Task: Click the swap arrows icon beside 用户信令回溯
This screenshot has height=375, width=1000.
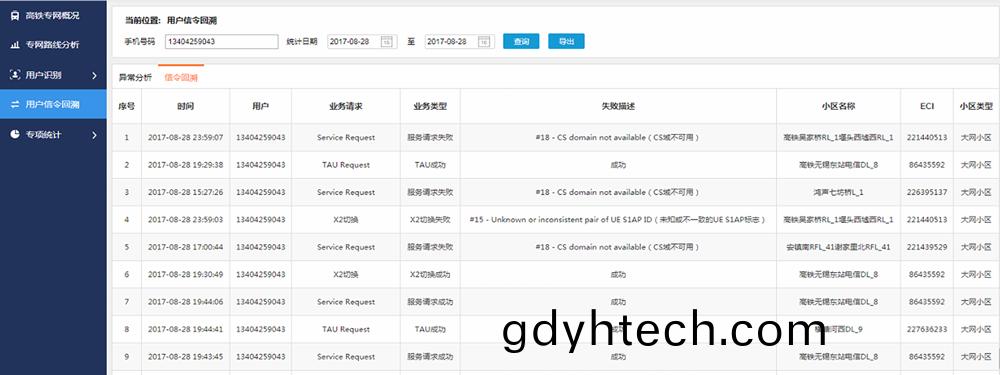Action: coord(15,105)
